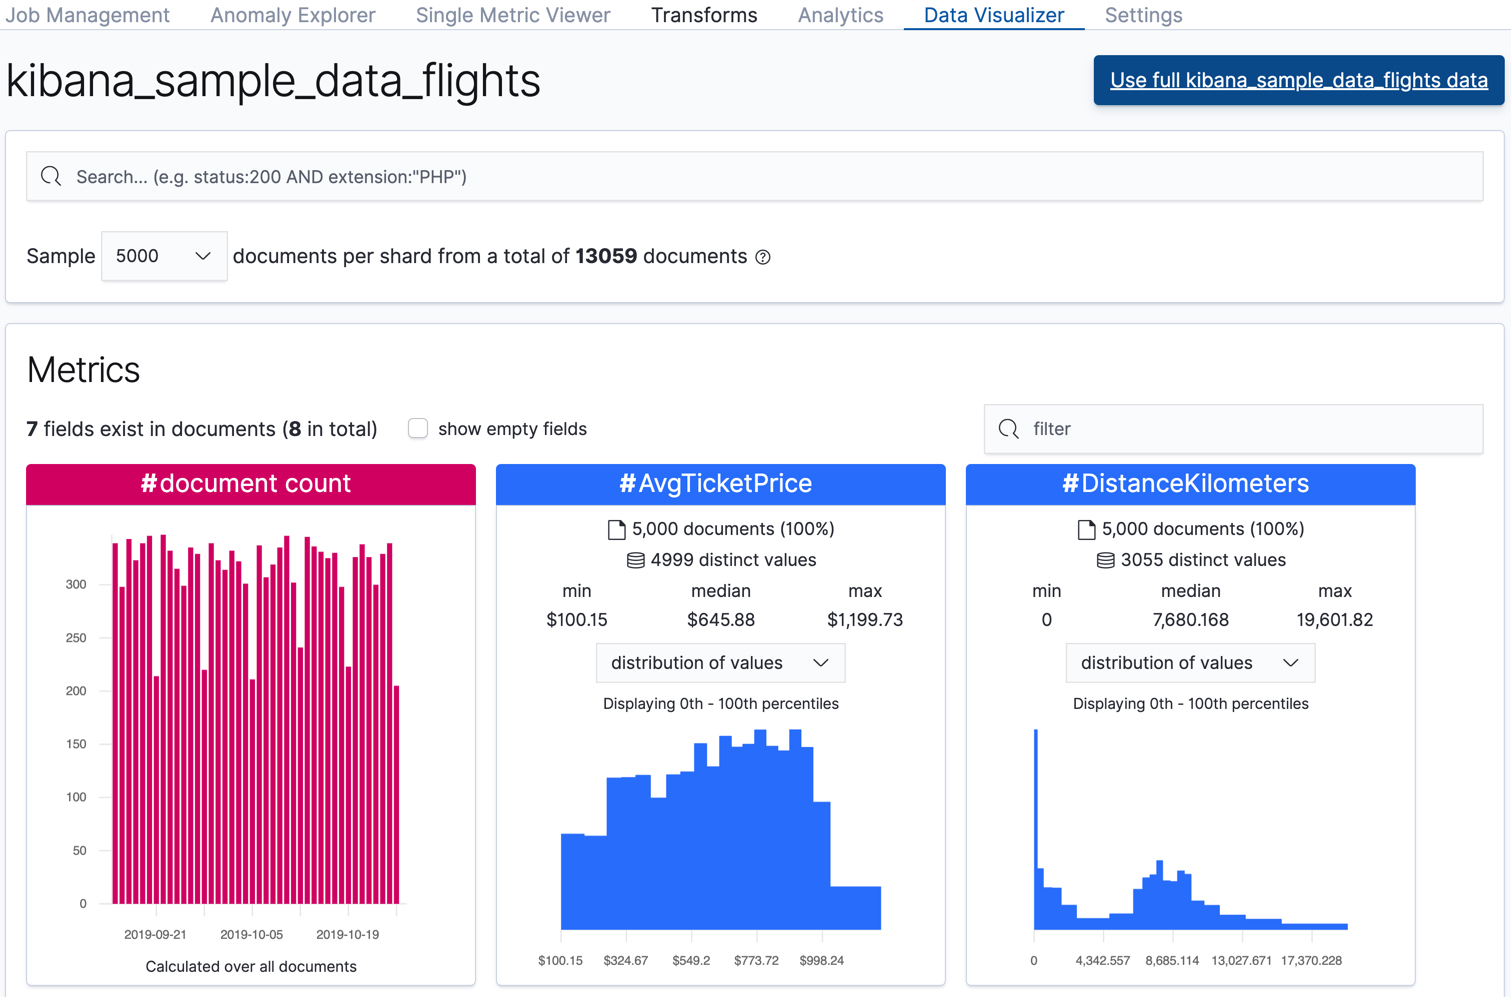The width and height of the screenshot is (1511, 997).
Task: Click the distinct values database icon on DistanceKilometers
Action: [x=1104, y=560]
